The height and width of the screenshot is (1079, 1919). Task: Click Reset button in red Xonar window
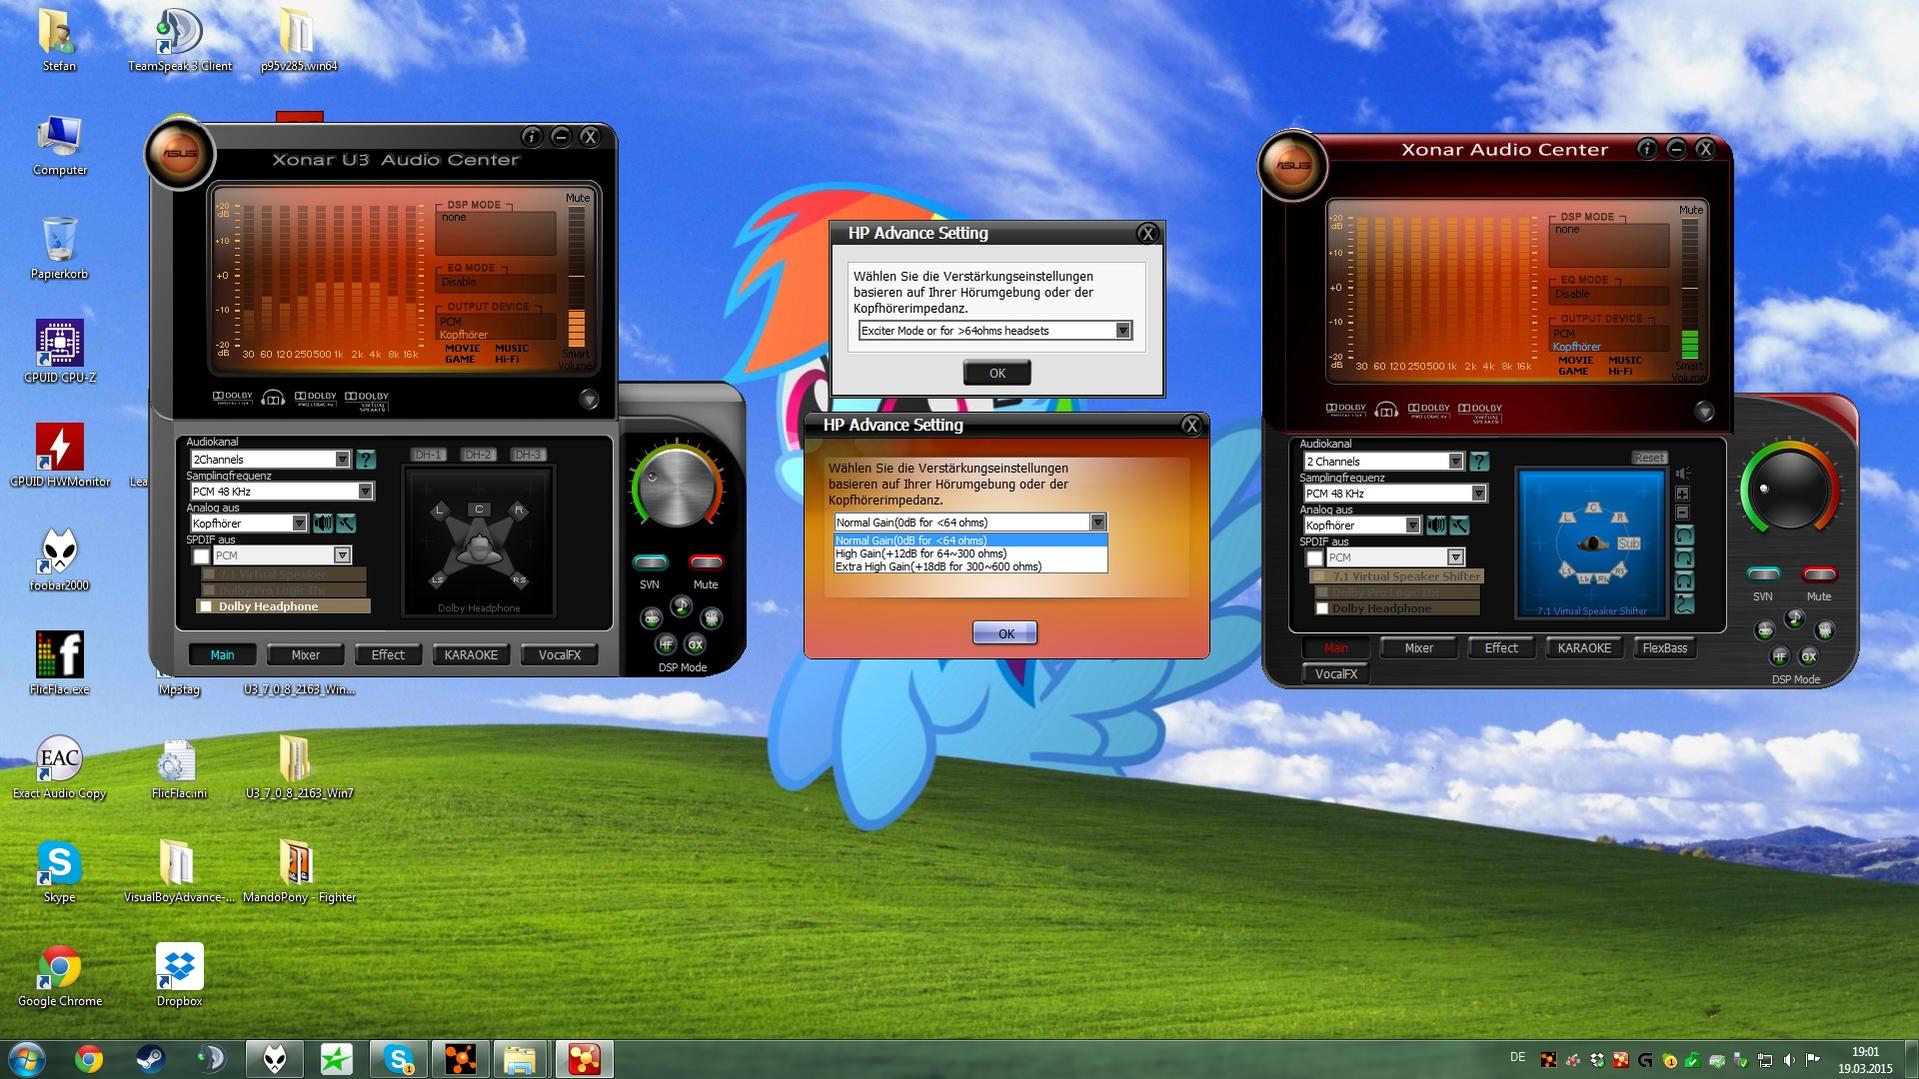point(1649,457)
